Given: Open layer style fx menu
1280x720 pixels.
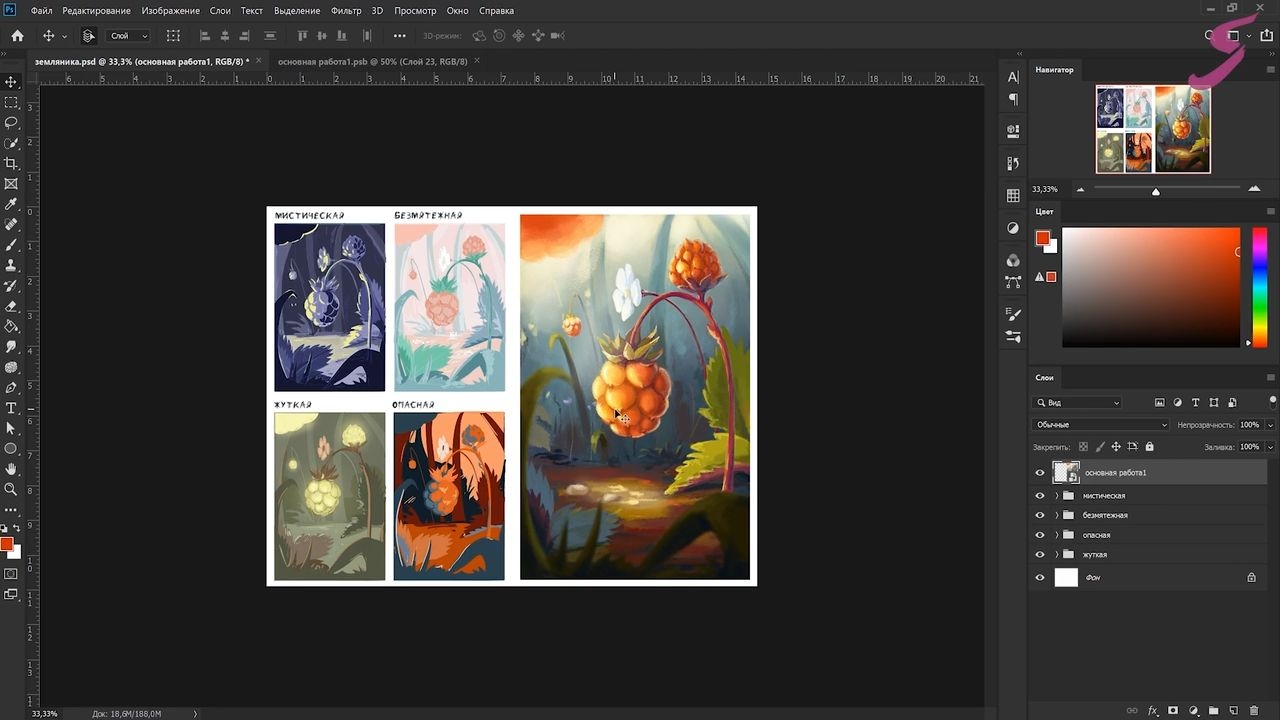Looking at the screenshot, I should pyautogui.click(x=1153, y=711).
